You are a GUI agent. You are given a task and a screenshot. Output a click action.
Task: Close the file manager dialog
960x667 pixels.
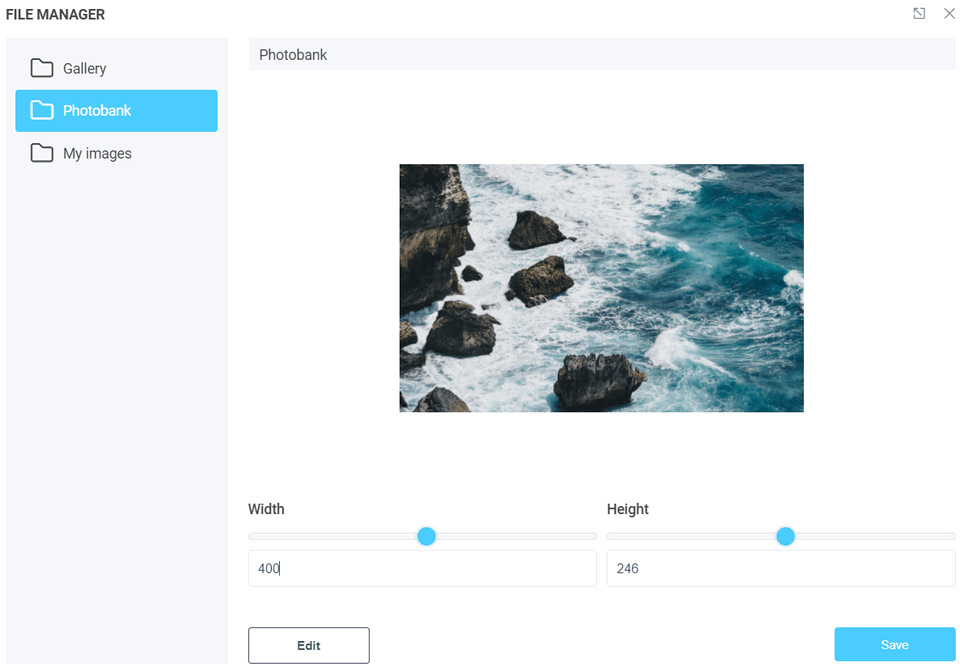tap(949, 14)
